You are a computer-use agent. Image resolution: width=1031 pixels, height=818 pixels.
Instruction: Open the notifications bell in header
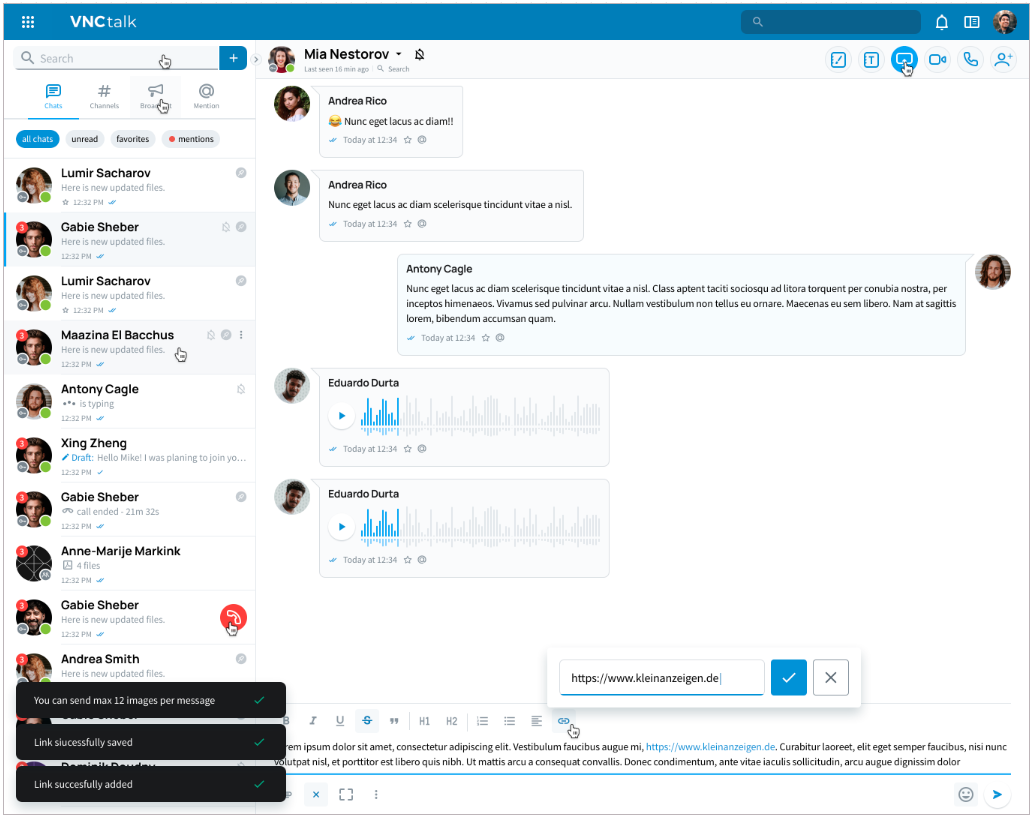tap(941, 22)
